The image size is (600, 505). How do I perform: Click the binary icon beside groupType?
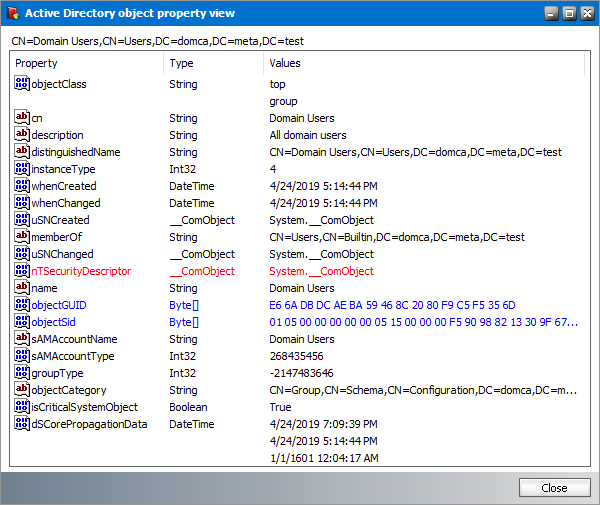[22, 373]
